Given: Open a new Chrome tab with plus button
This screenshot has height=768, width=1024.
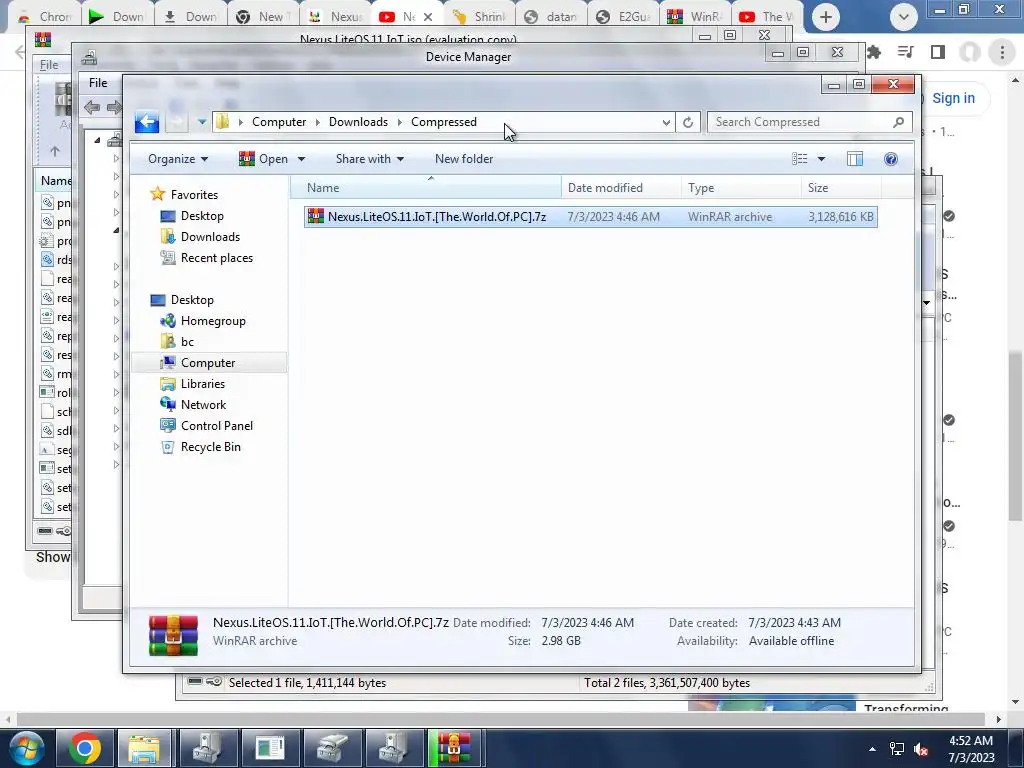Looking at the screenshot, I should coord(825,17).
